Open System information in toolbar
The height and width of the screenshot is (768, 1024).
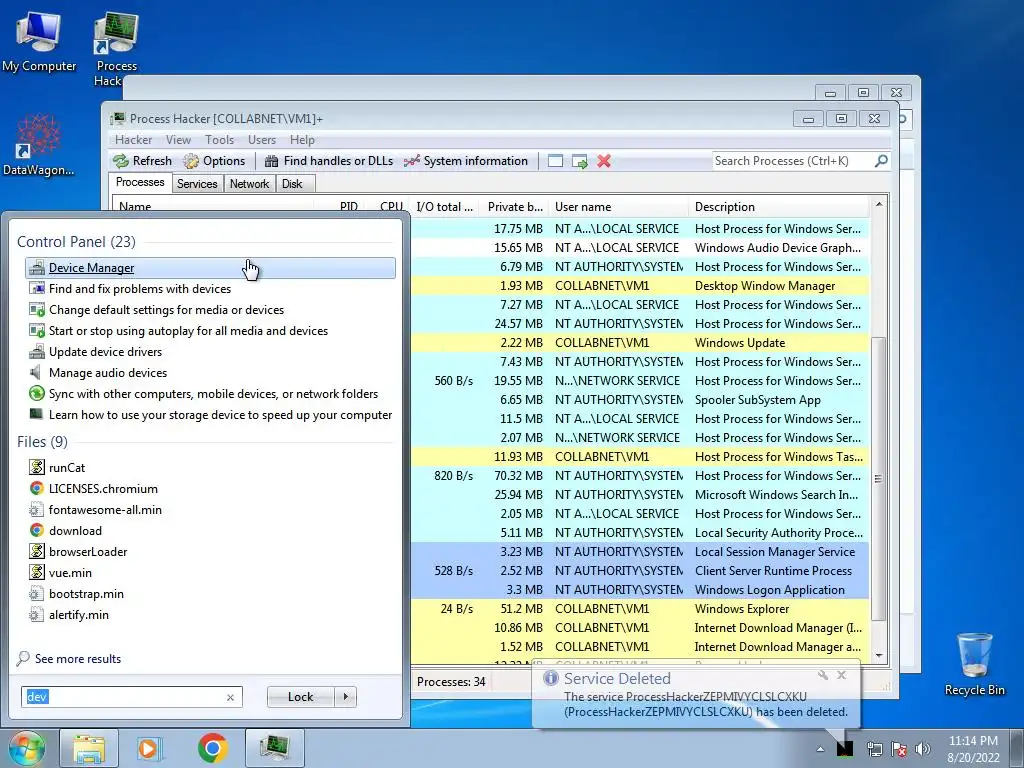point(466,161)
